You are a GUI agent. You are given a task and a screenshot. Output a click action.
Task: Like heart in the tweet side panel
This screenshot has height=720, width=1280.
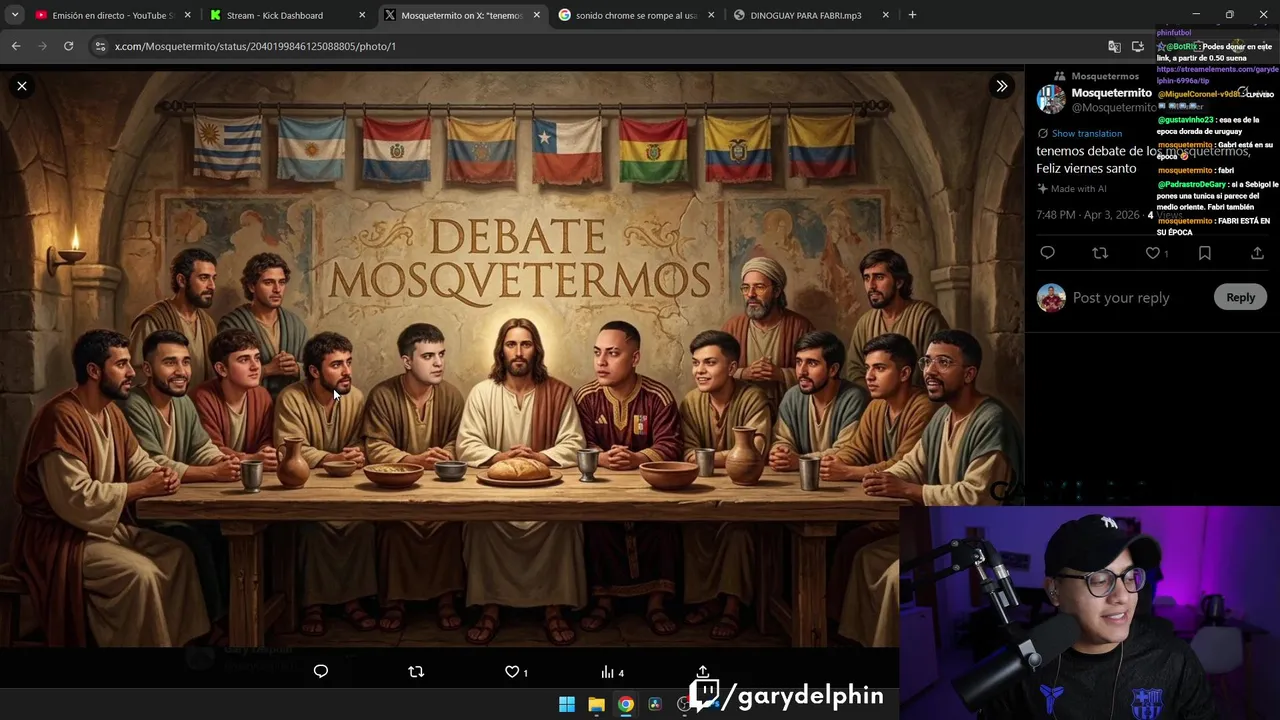click(1152, 253)
